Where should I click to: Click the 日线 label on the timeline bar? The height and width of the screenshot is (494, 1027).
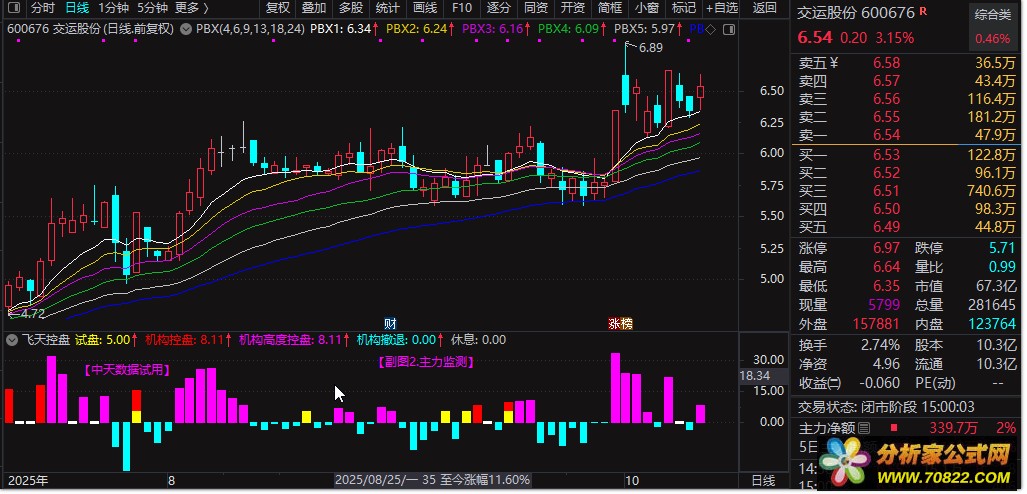tap(762, 481)
